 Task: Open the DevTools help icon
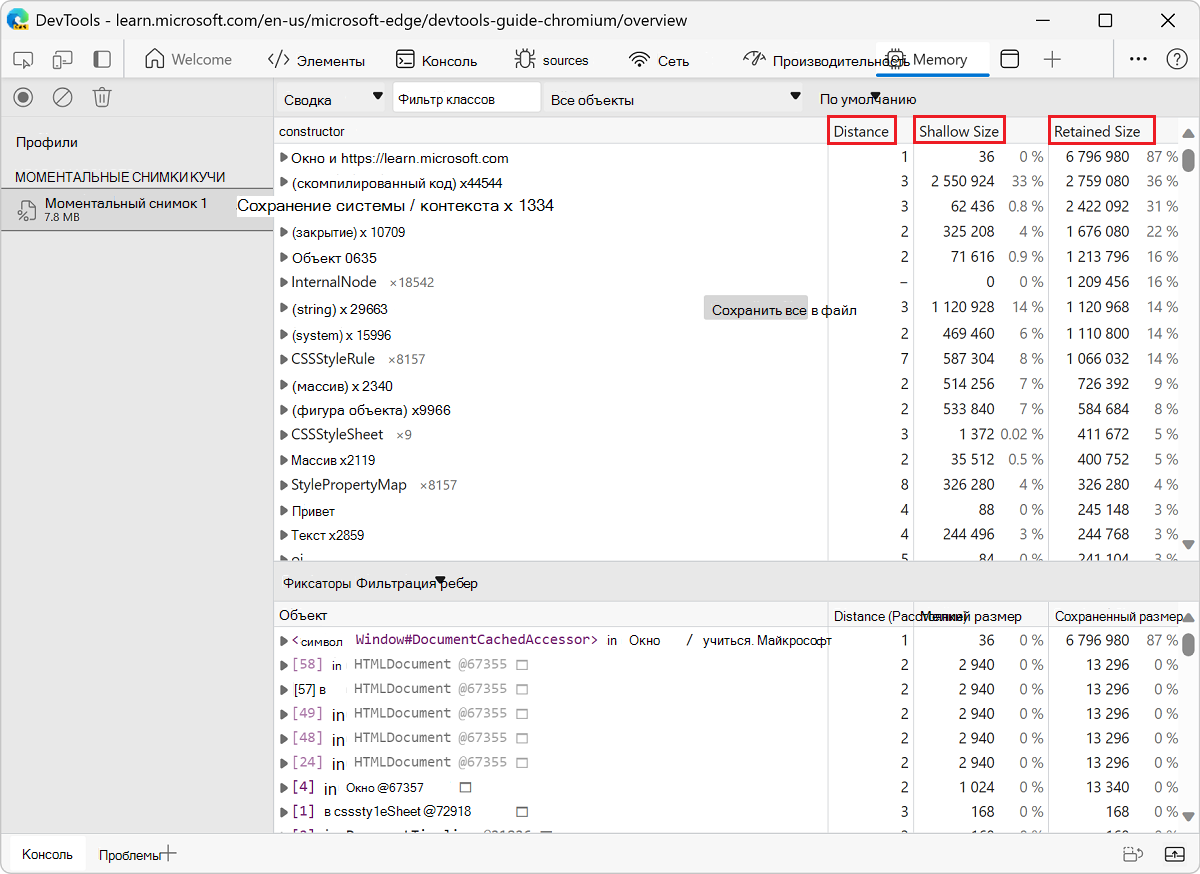[x=1177, y=59]
